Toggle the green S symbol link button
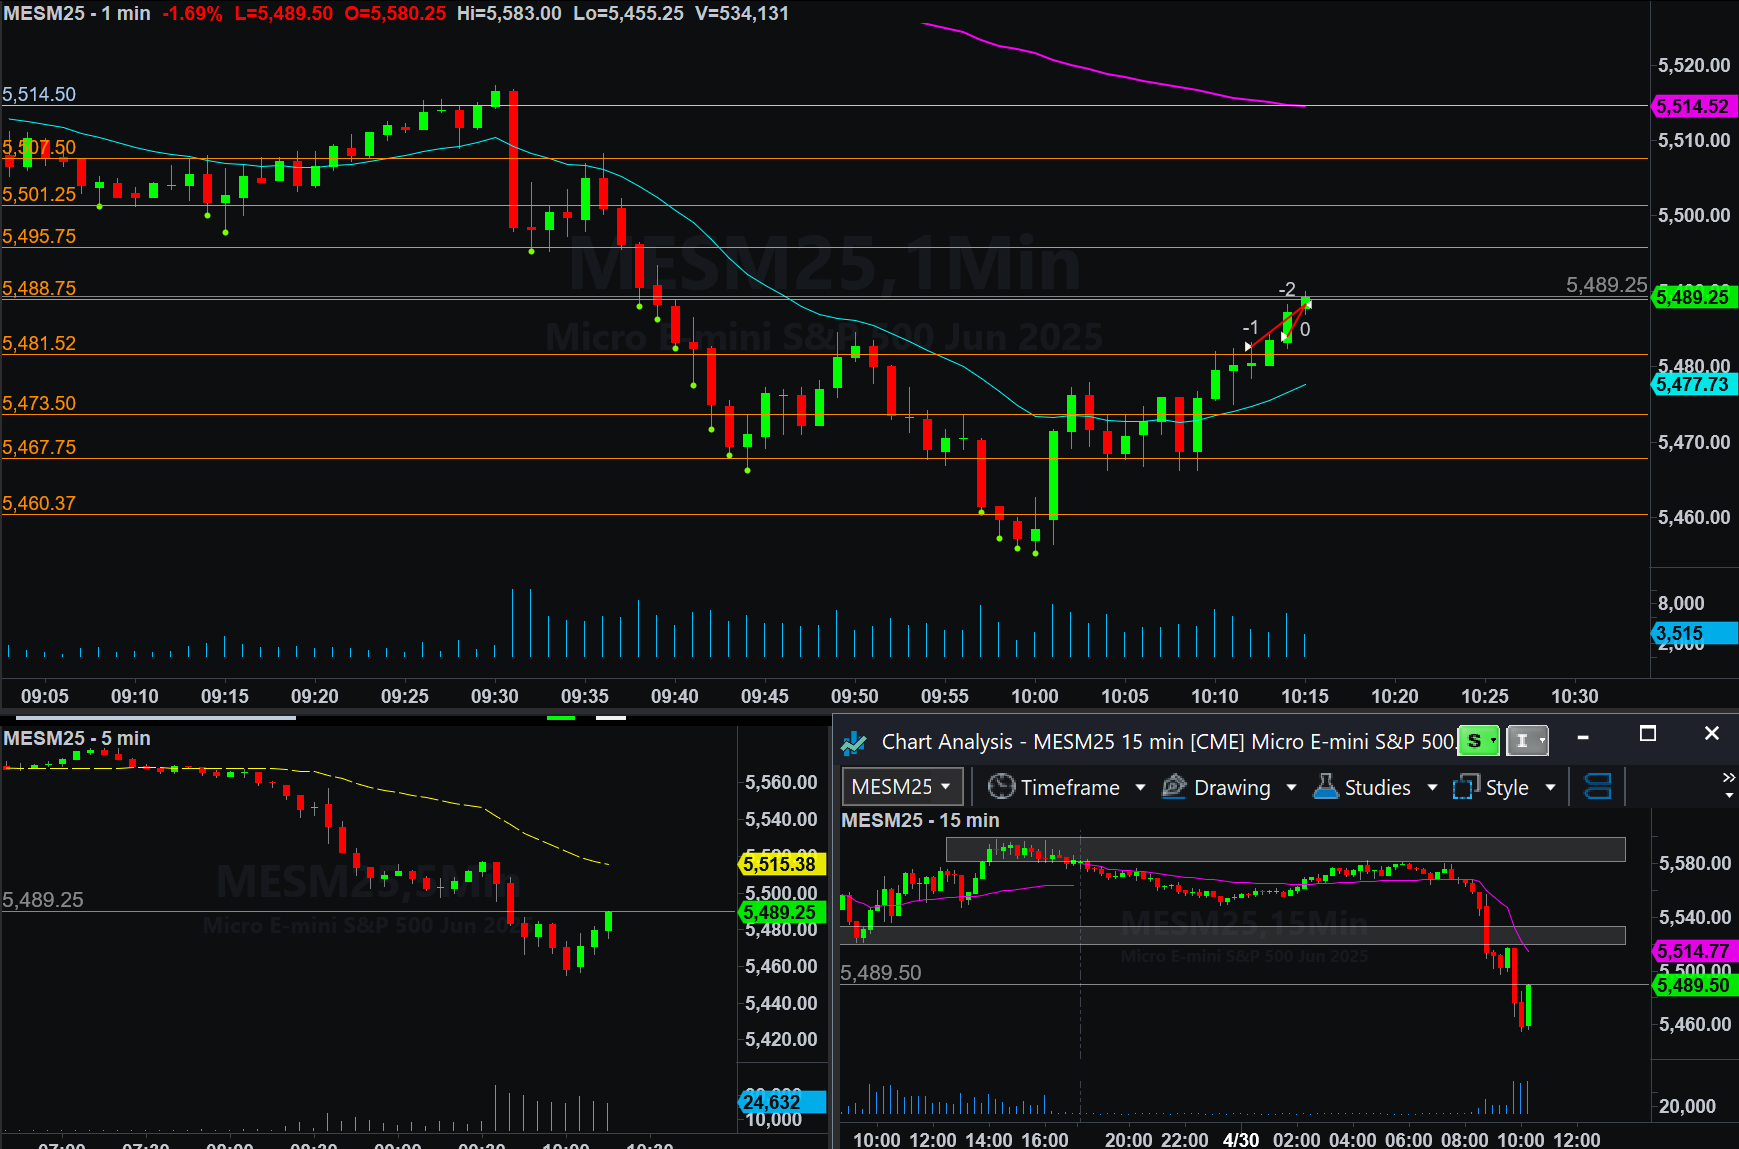This screenshot has width=1739, height=1149. (x=1478, y=741)
